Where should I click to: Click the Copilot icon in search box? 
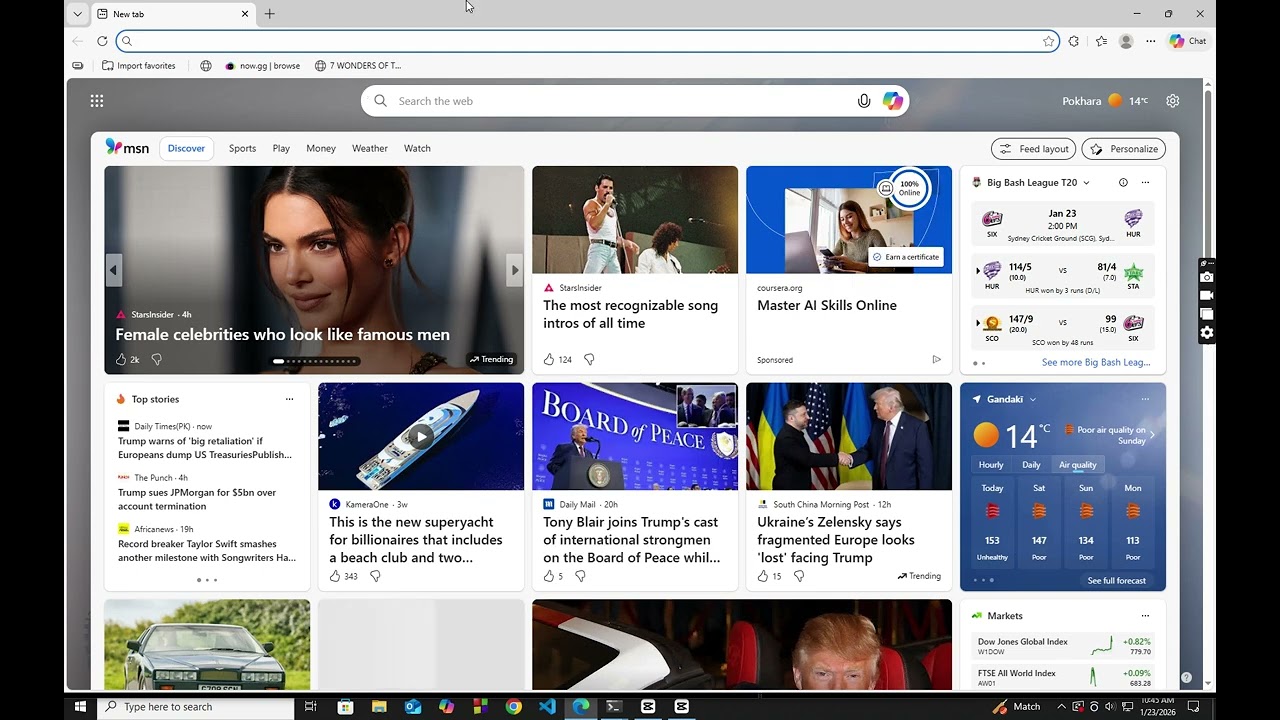(893, 101)
